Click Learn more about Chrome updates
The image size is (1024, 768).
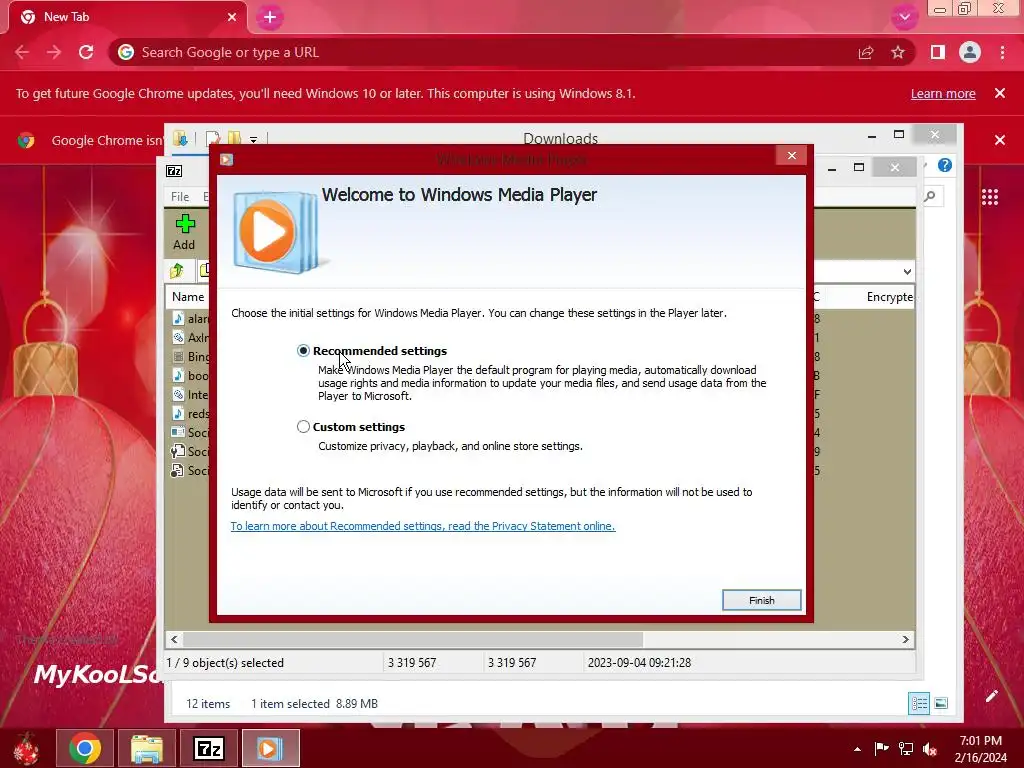coord(943,93)
